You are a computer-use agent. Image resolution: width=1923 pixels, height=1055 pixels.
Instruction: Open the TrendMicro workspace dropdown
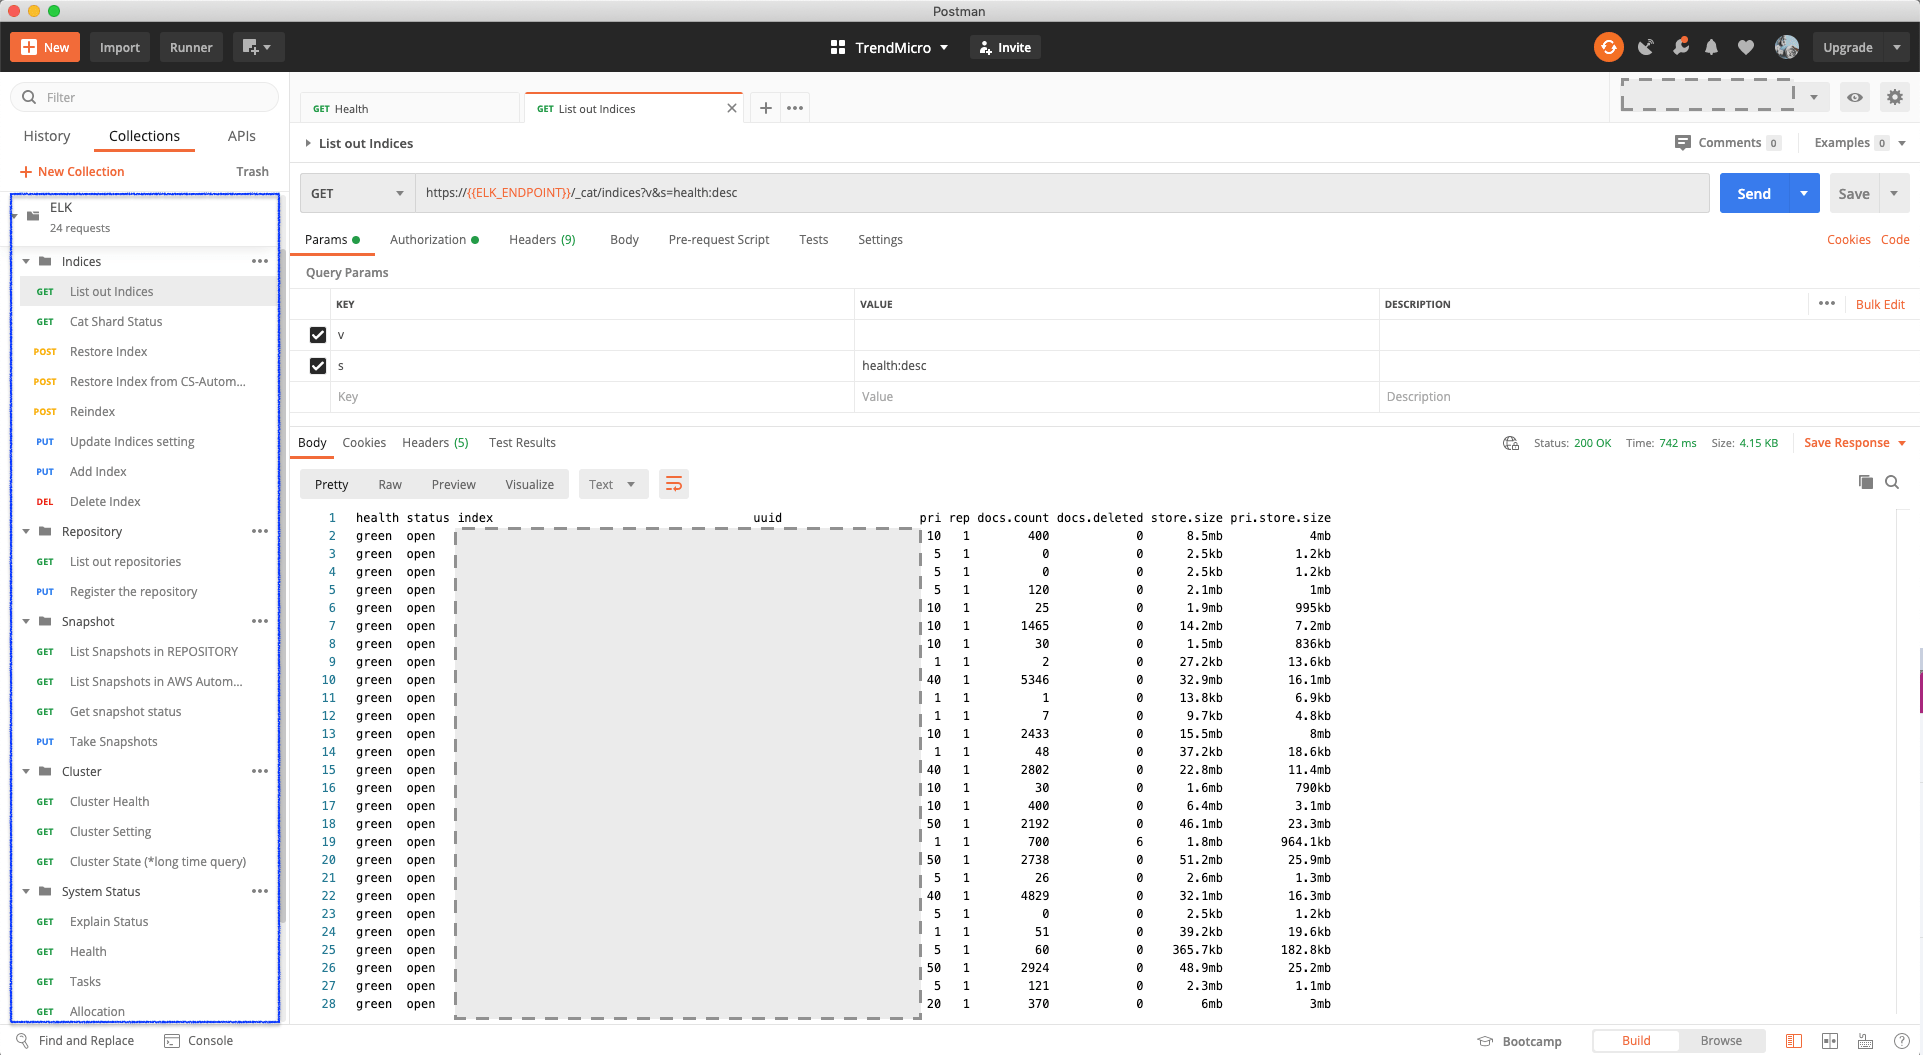click(x=889, y=47)
